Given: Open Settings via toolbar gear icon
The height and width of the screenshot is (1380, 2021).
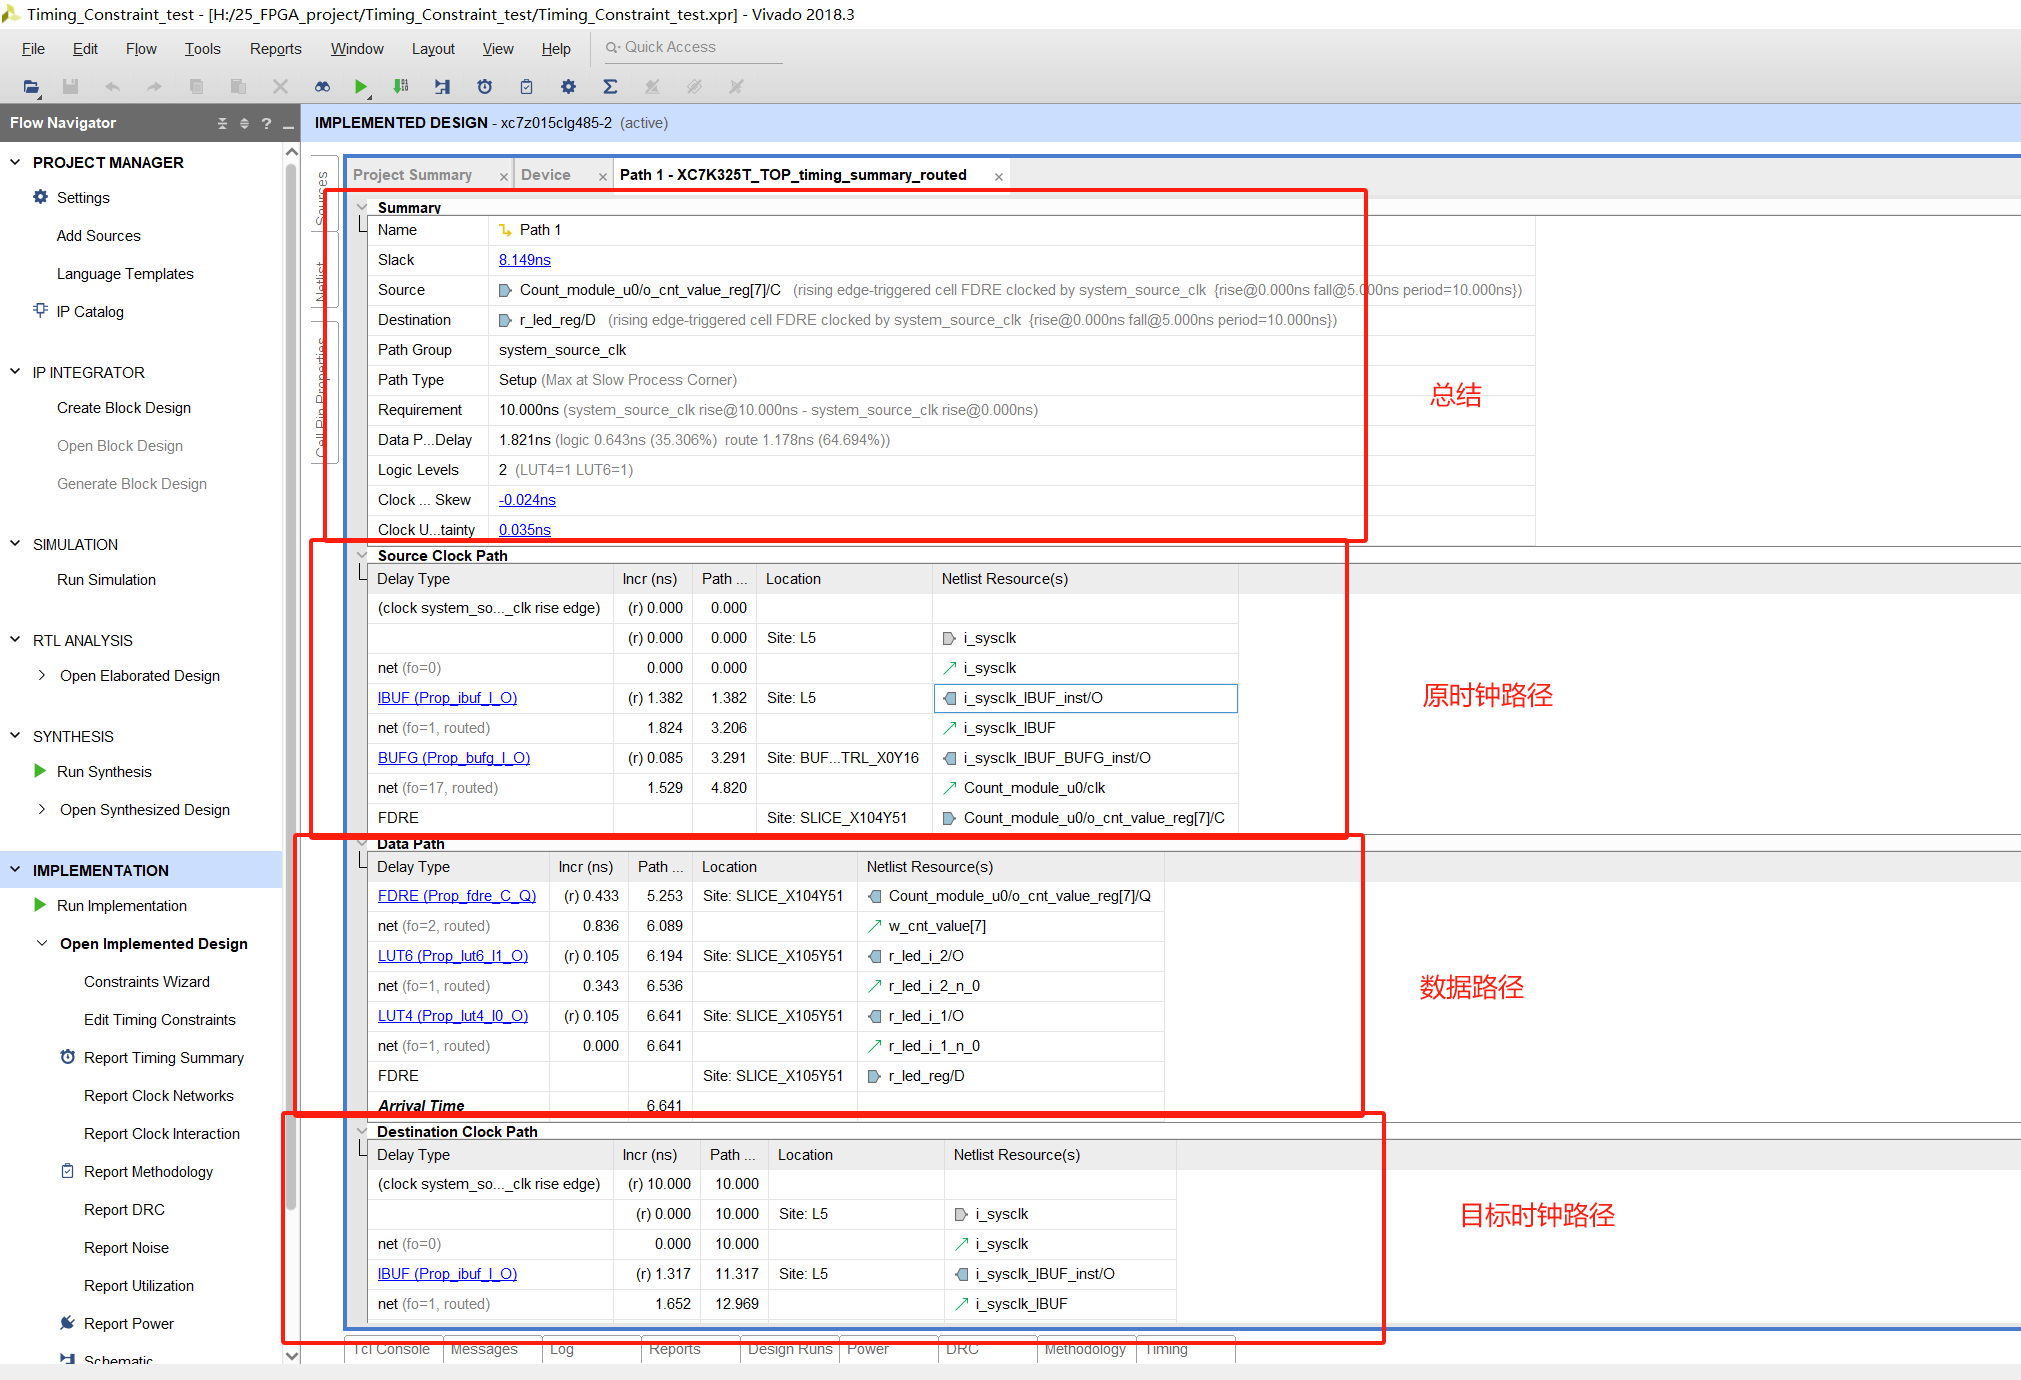Looking at the screenshot, I should 568,87.
